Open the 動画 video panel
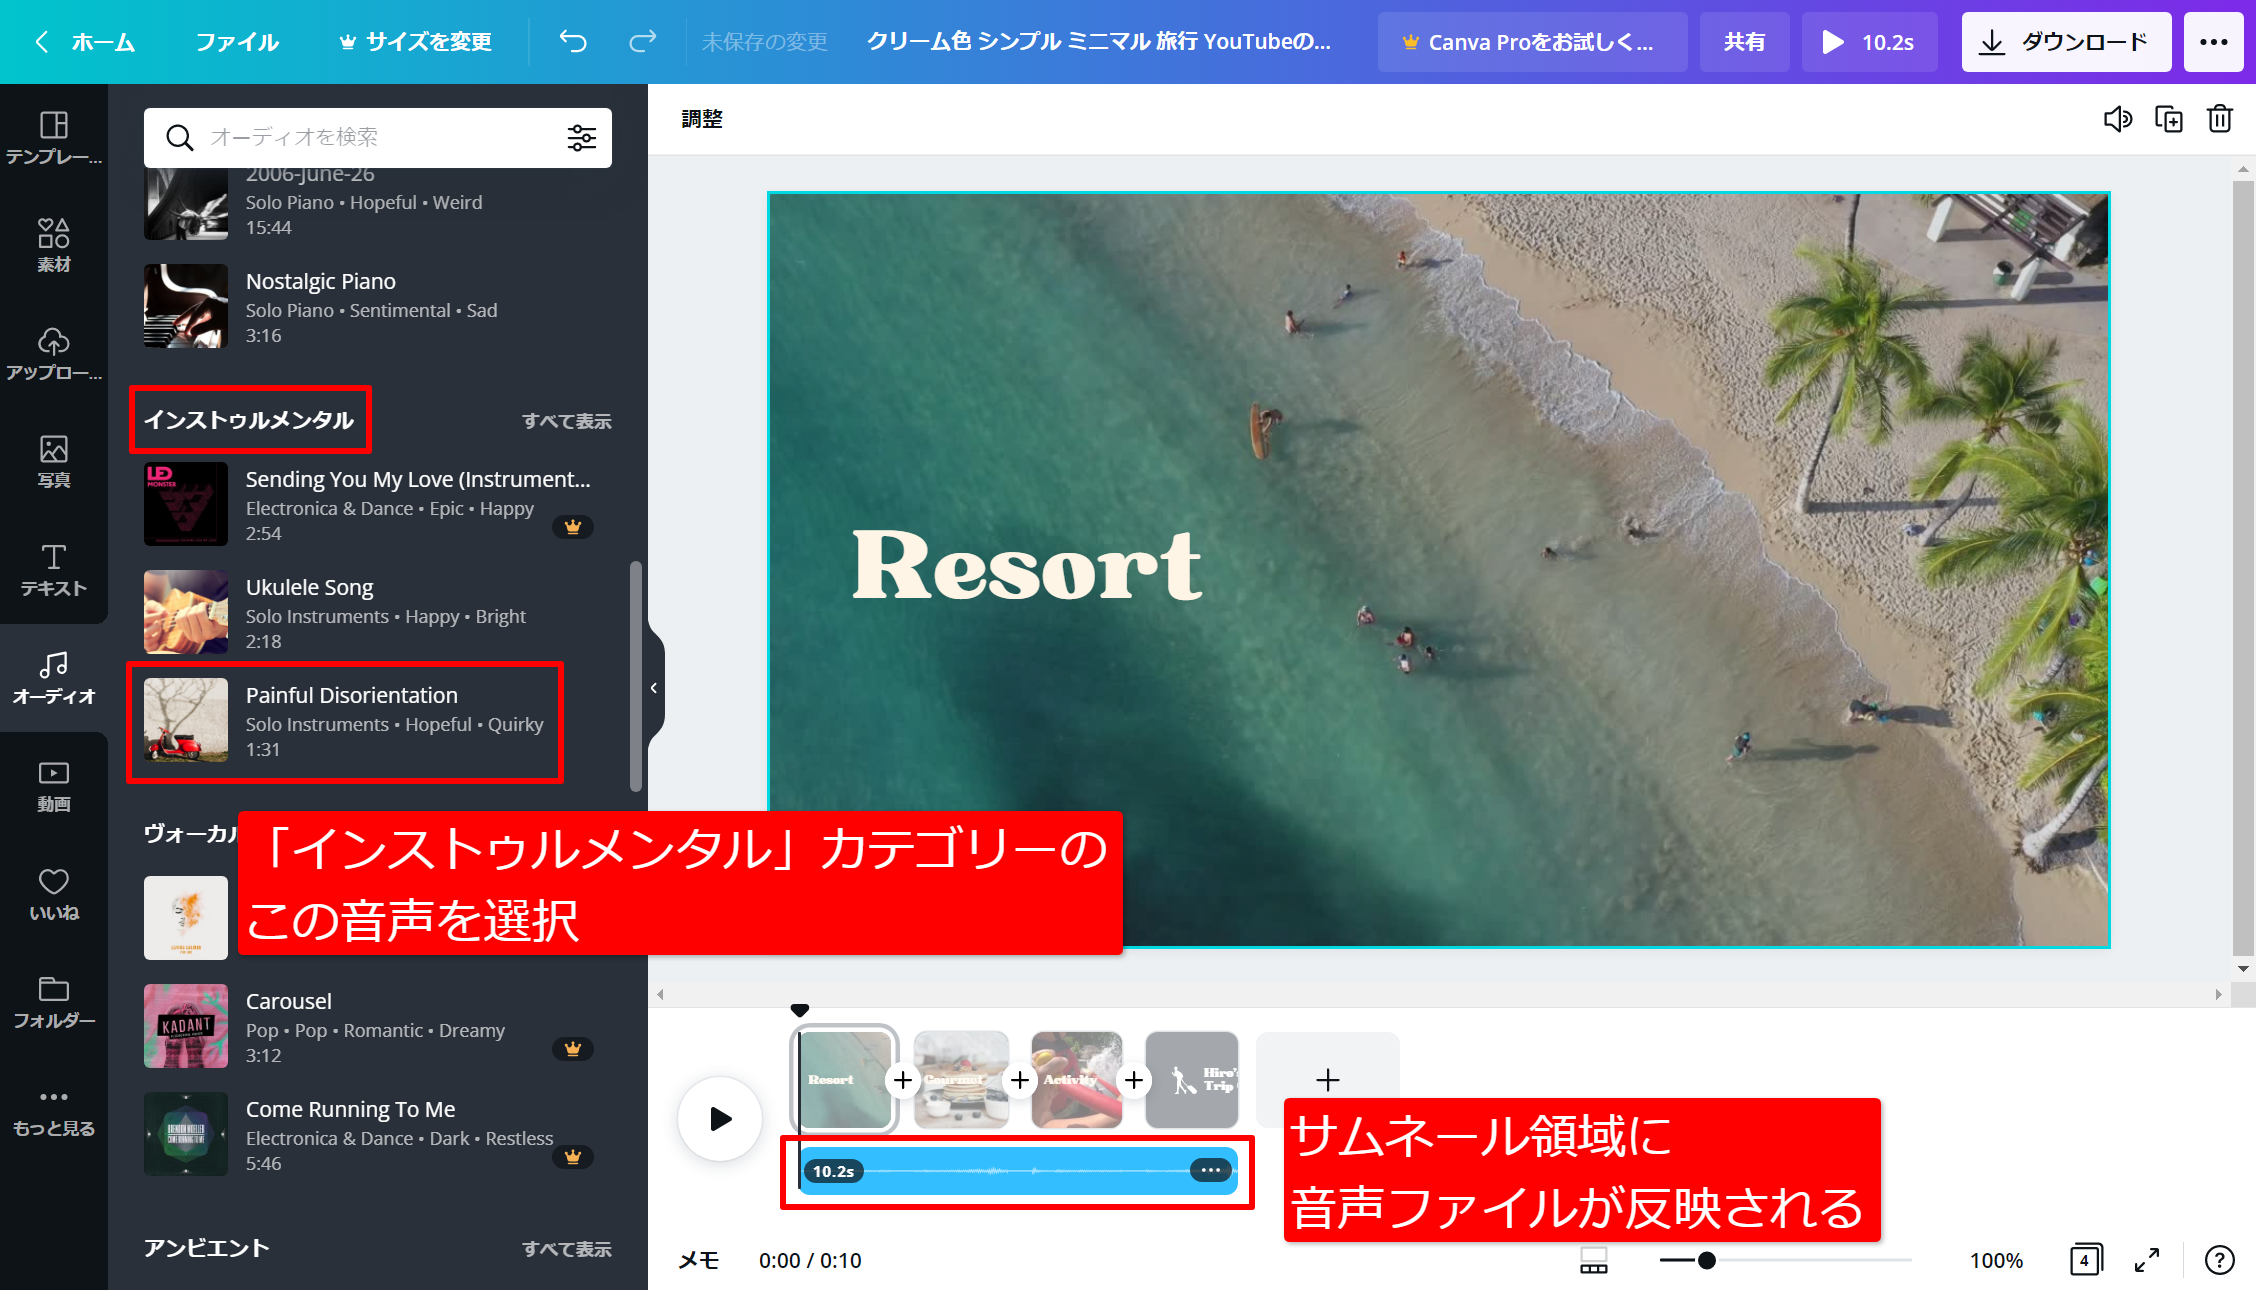2256x1290 pixels. pos(54,786)
